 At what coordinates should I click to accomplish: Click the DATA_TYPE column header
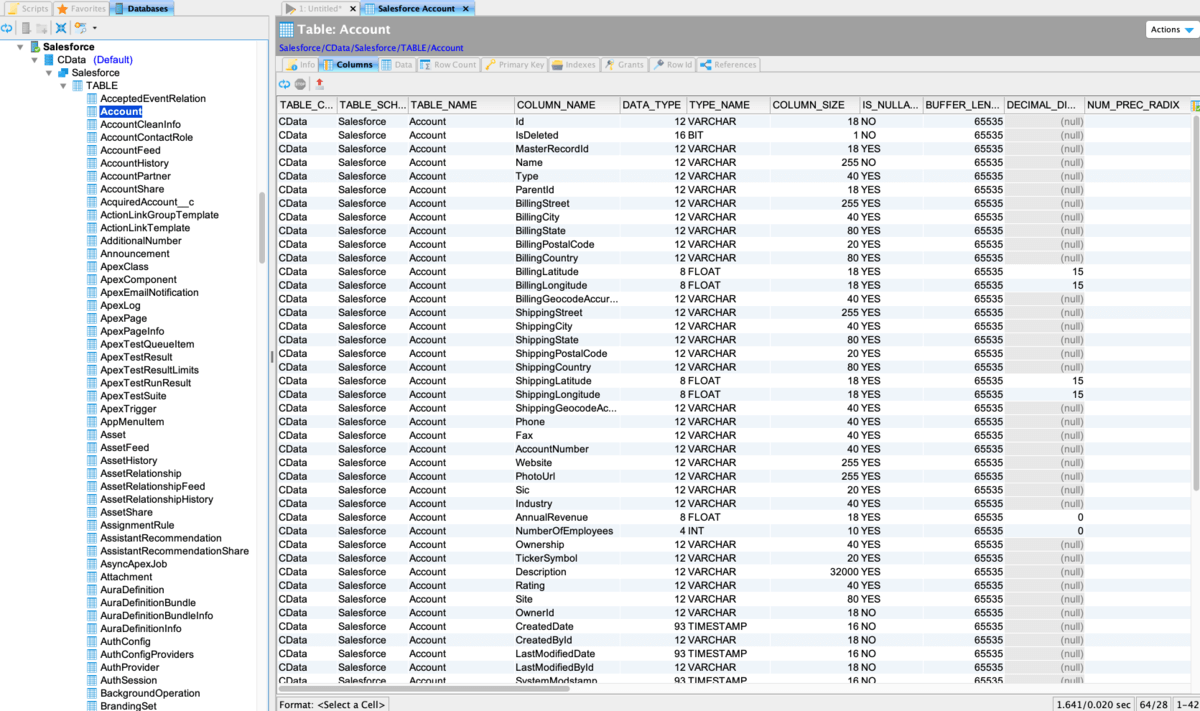point(652,105)
